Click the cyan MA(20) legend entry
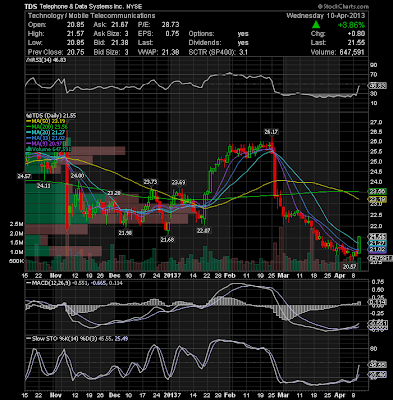 pos(47,133)
